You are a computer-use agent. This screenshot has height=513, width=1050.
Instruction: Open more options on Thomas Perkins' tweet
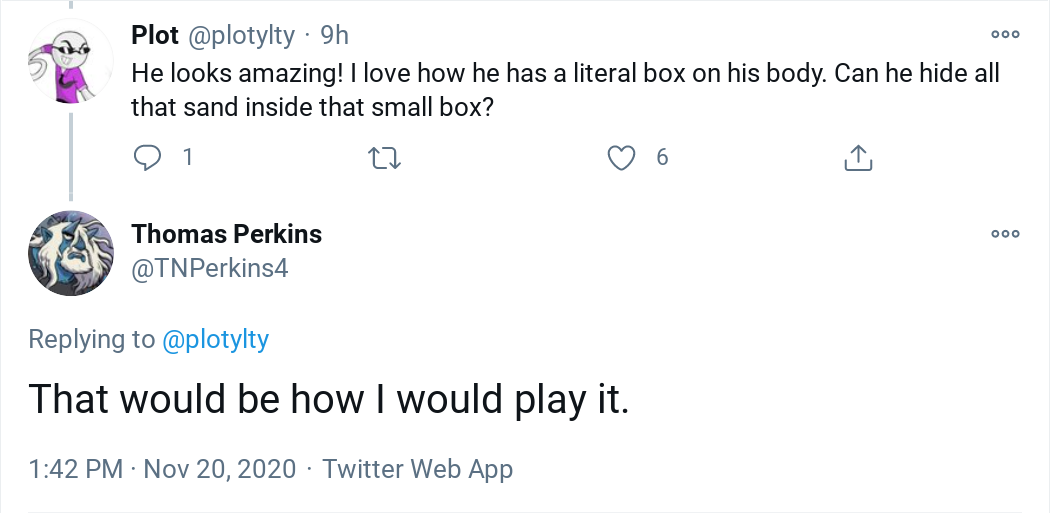tap(1005, 234)
